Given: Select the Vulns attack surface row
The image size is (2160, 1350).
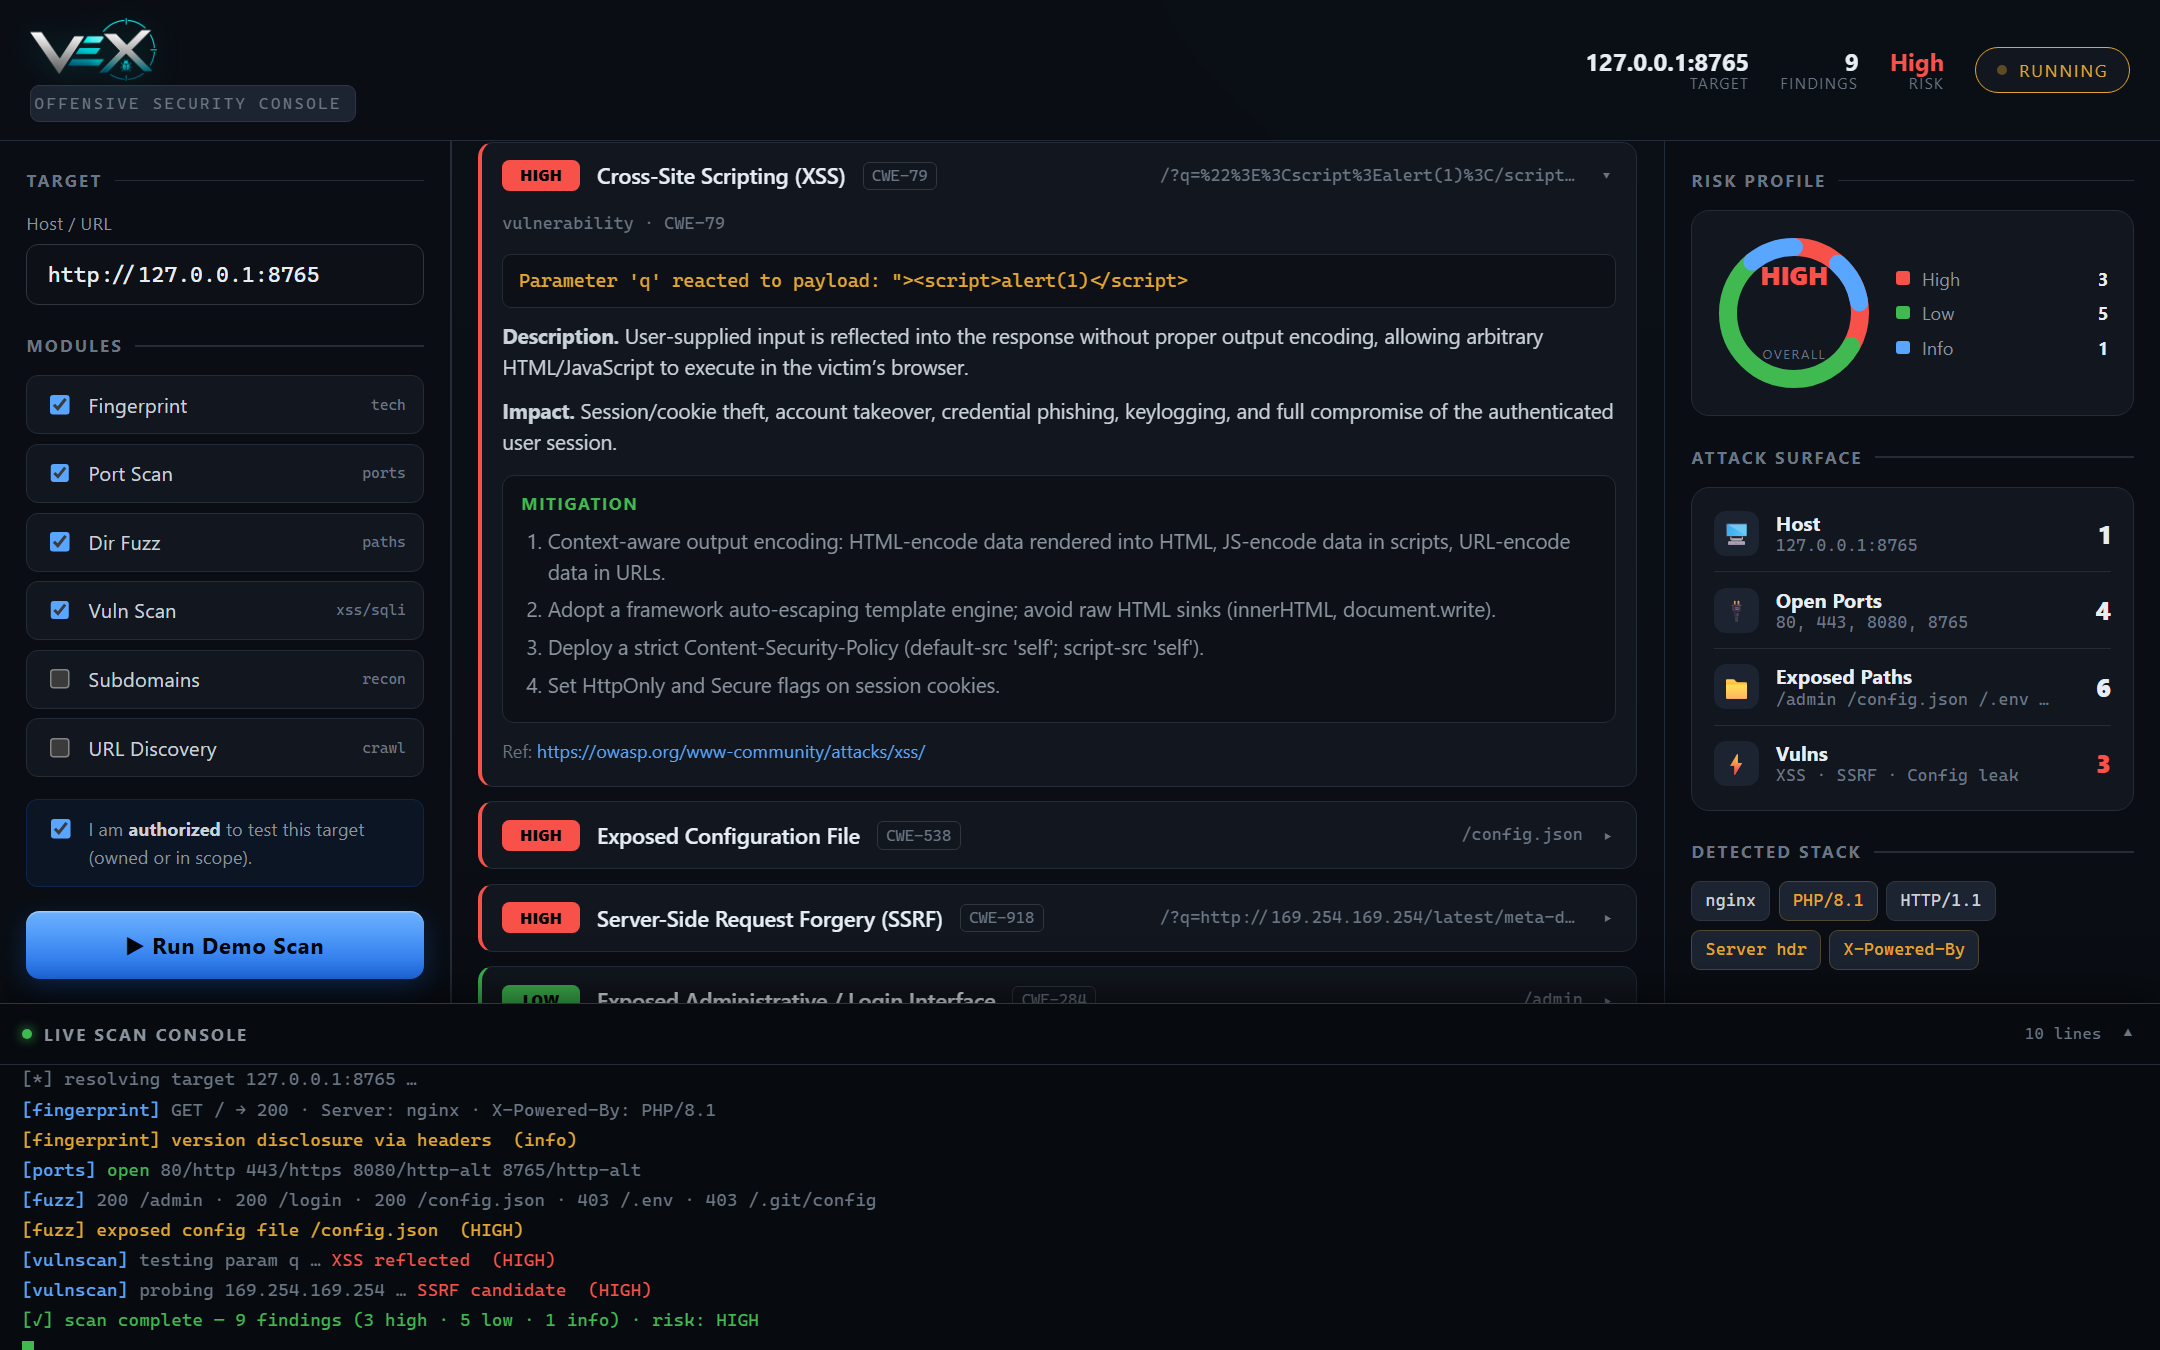Looking at the screenshot, I should (x=1912, y=764).
